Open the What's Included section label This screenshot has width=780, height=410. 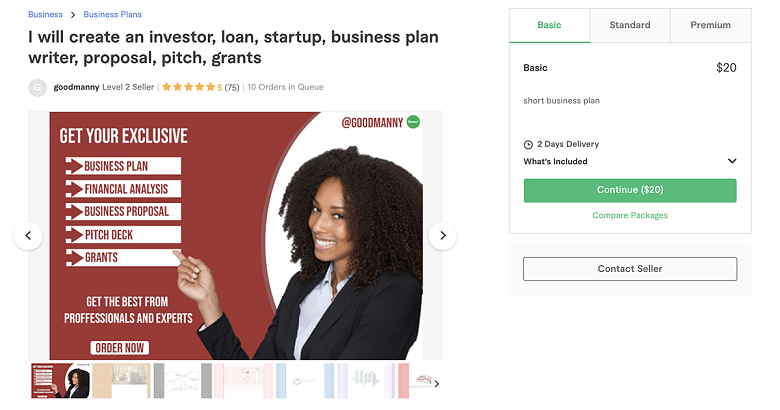click(x=555, y=161)
